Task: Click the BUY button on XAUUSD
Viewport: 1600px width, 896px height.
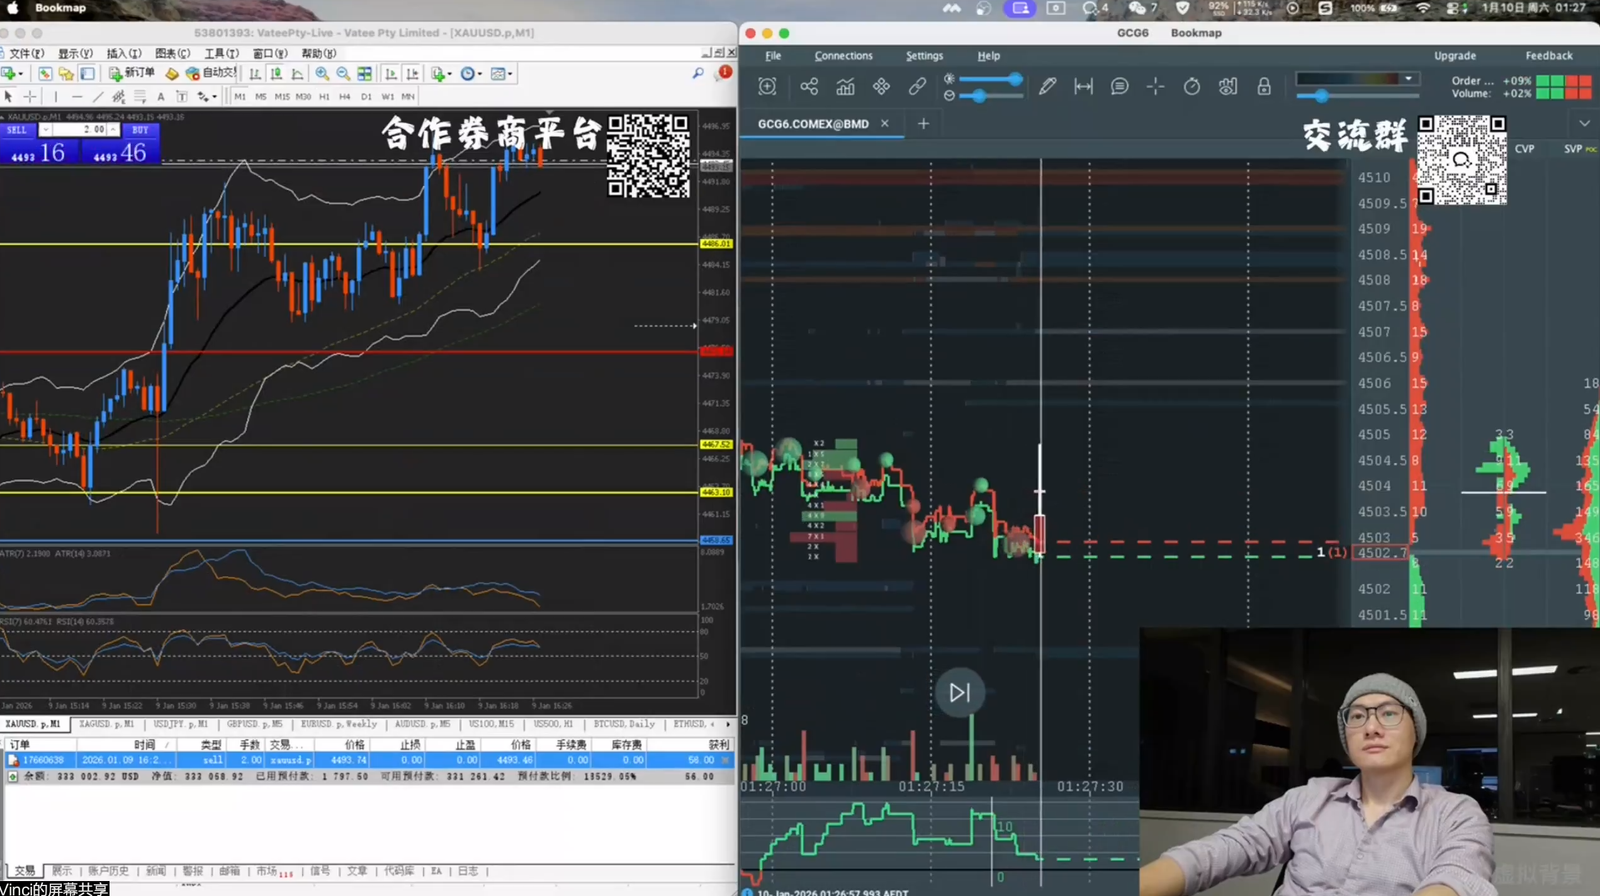Action: [140, 130]
